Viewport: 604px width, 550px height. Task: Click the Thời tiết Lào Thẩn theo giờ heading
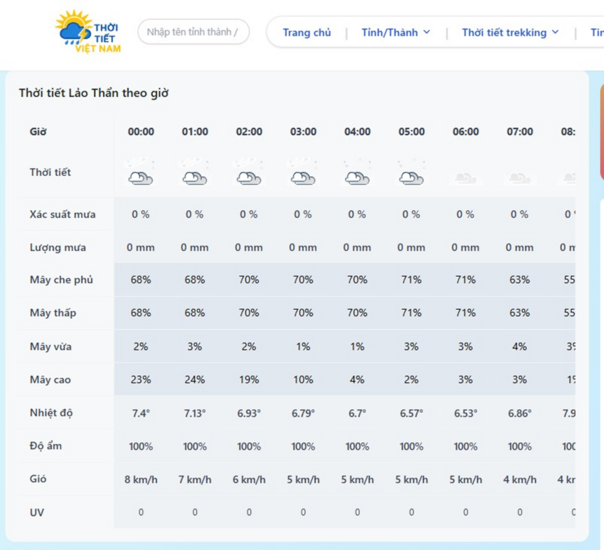click(x=93, y=93)
